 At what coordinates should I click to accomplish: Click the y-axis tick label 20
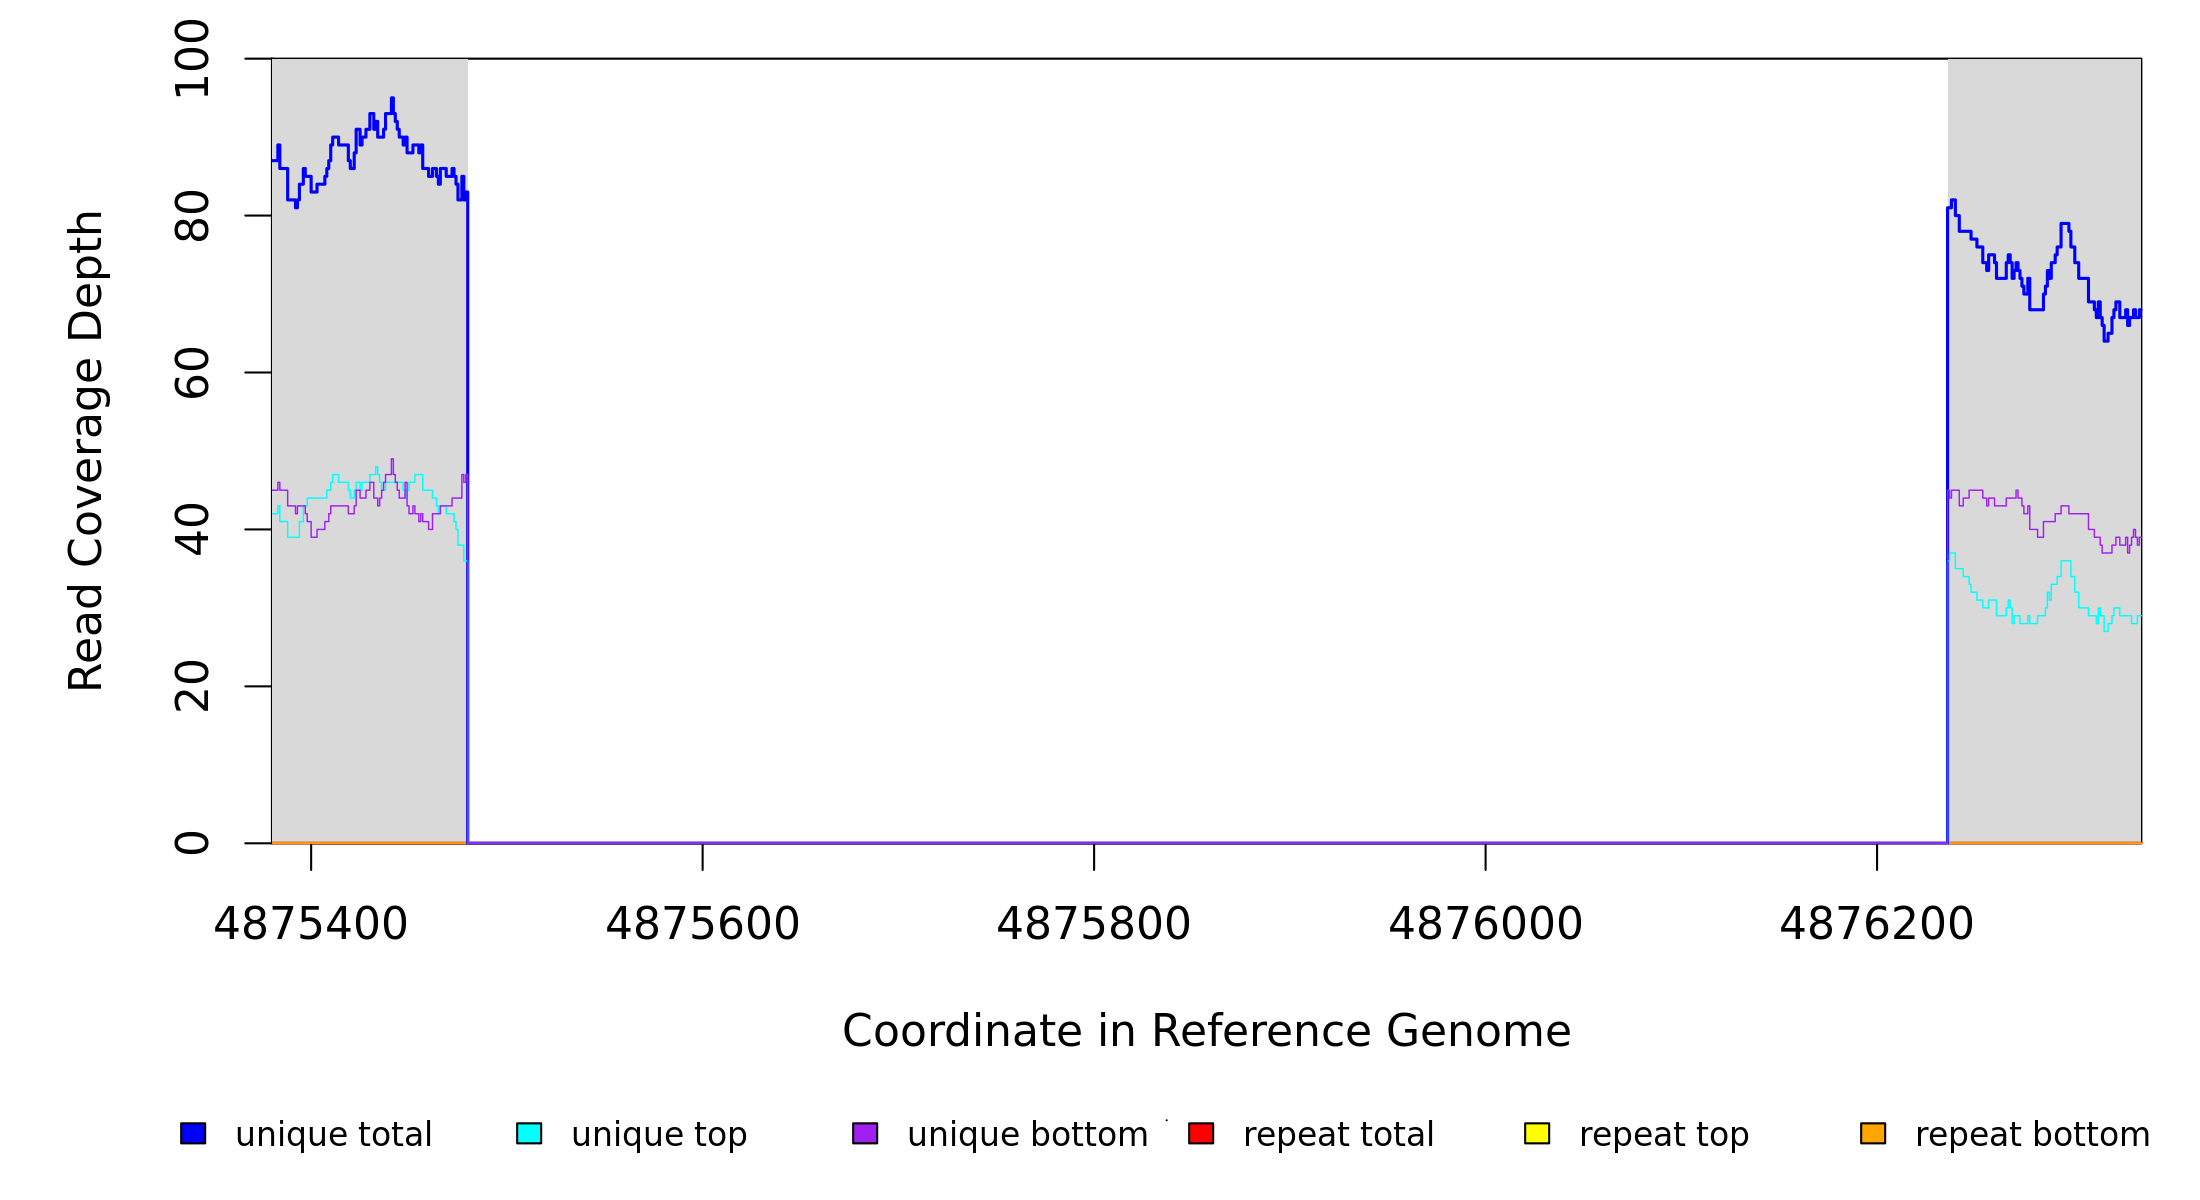[192, 686]
